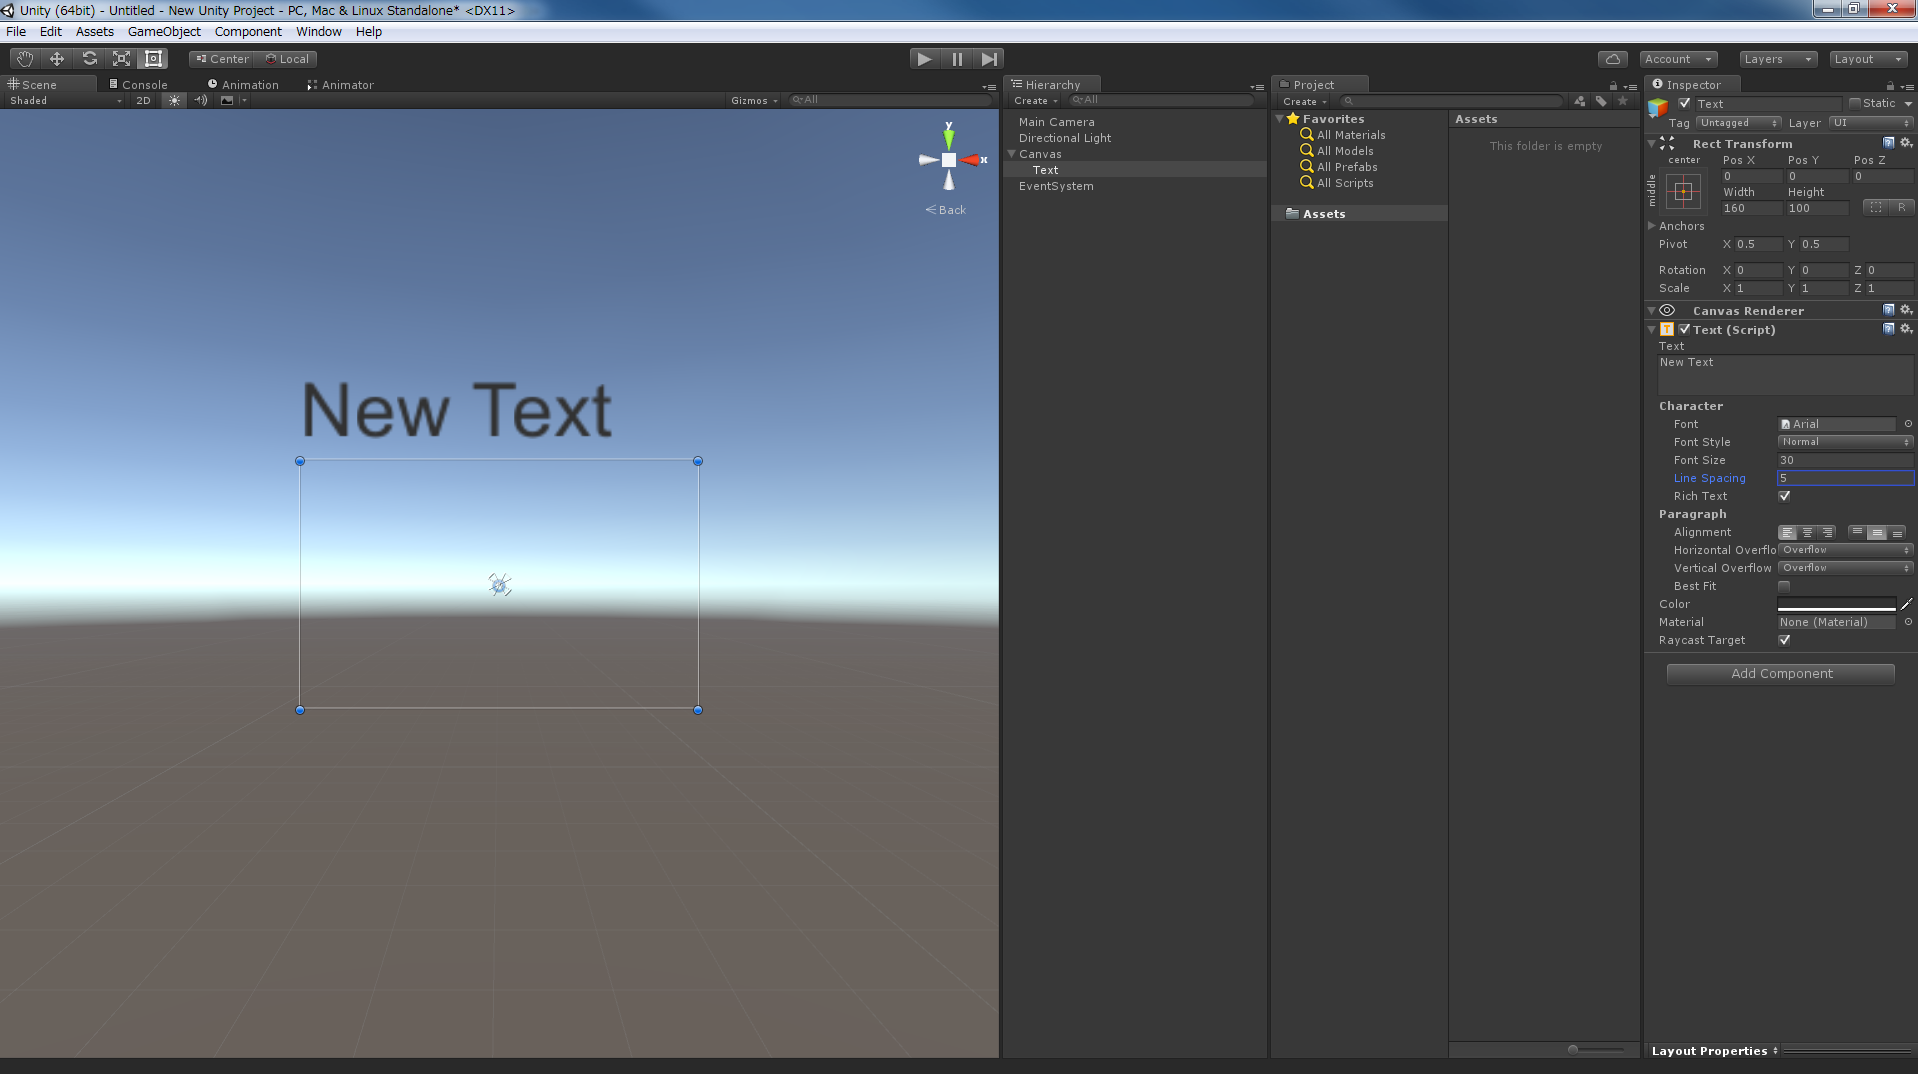Toggle blueprint mode button in Rect Transform
1918x1074 pixels.
pyautogui.click(x=1876, y=208)
